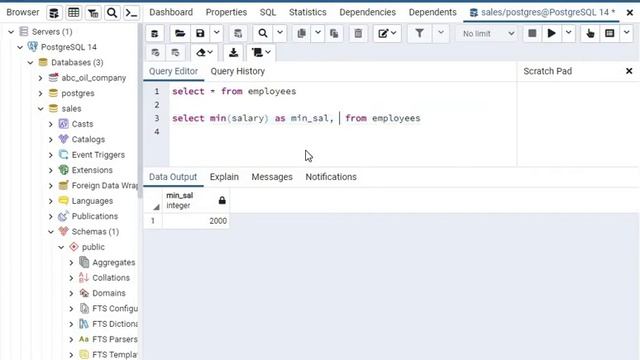640x360 pixels.
Task: Open the execute options dropdown arrow
Action: [568, 33]
